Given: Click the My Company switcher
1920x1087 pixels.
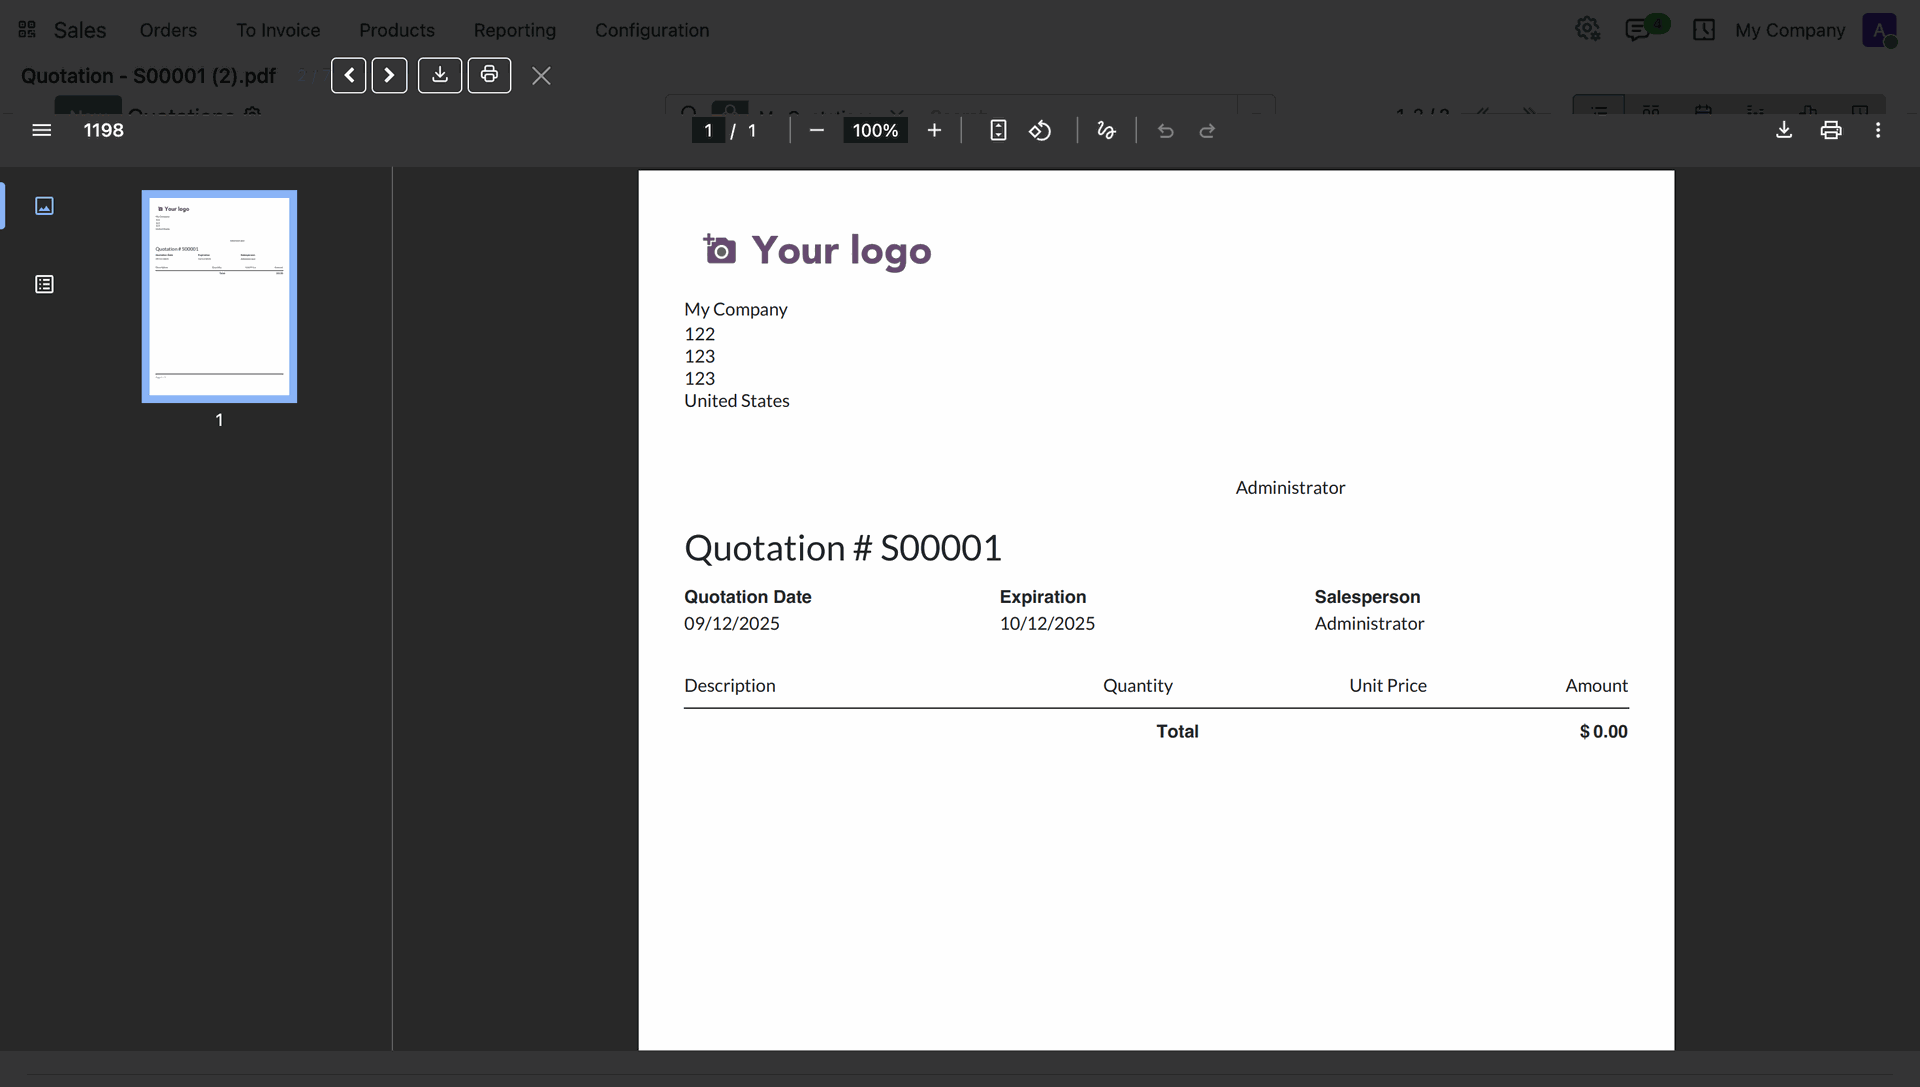Looking at the screenshot, I should click(x=1790, y=30).
